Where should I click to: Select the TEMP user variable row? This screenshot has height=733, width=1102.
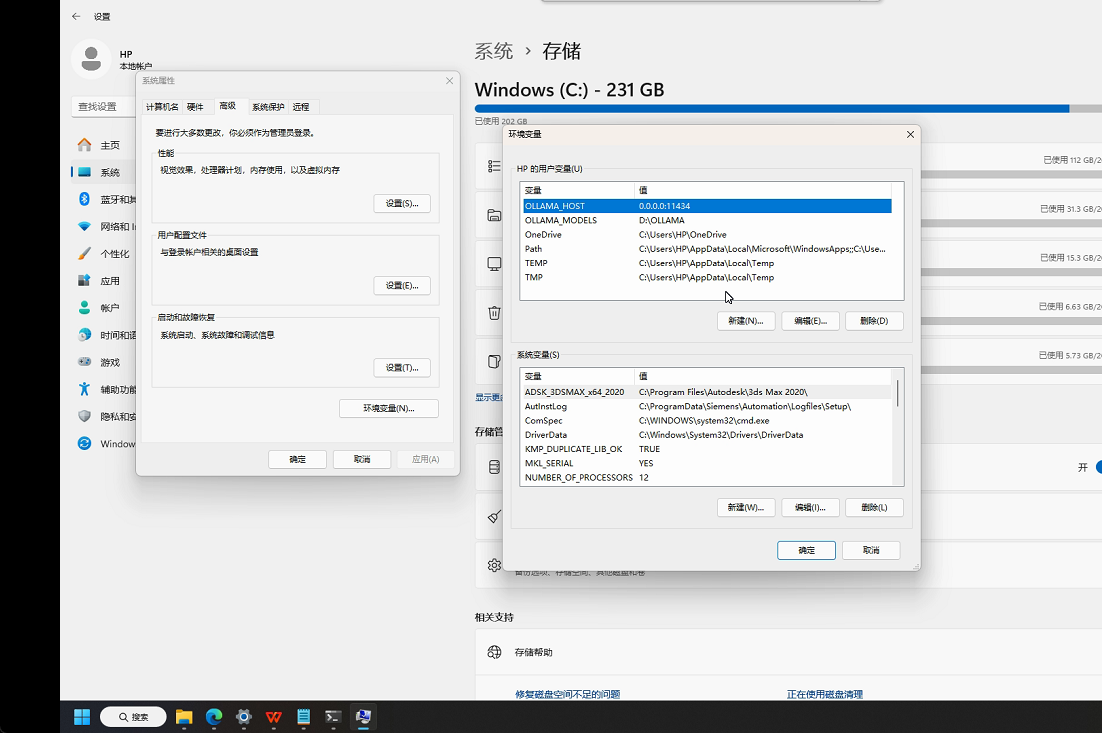point(707,263)
